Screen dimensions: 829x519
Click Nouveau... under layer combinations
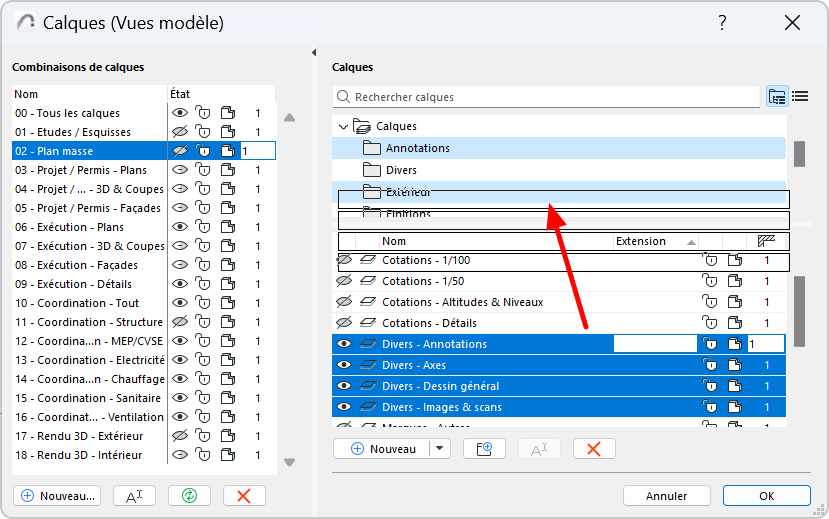(x=60, y=496)
